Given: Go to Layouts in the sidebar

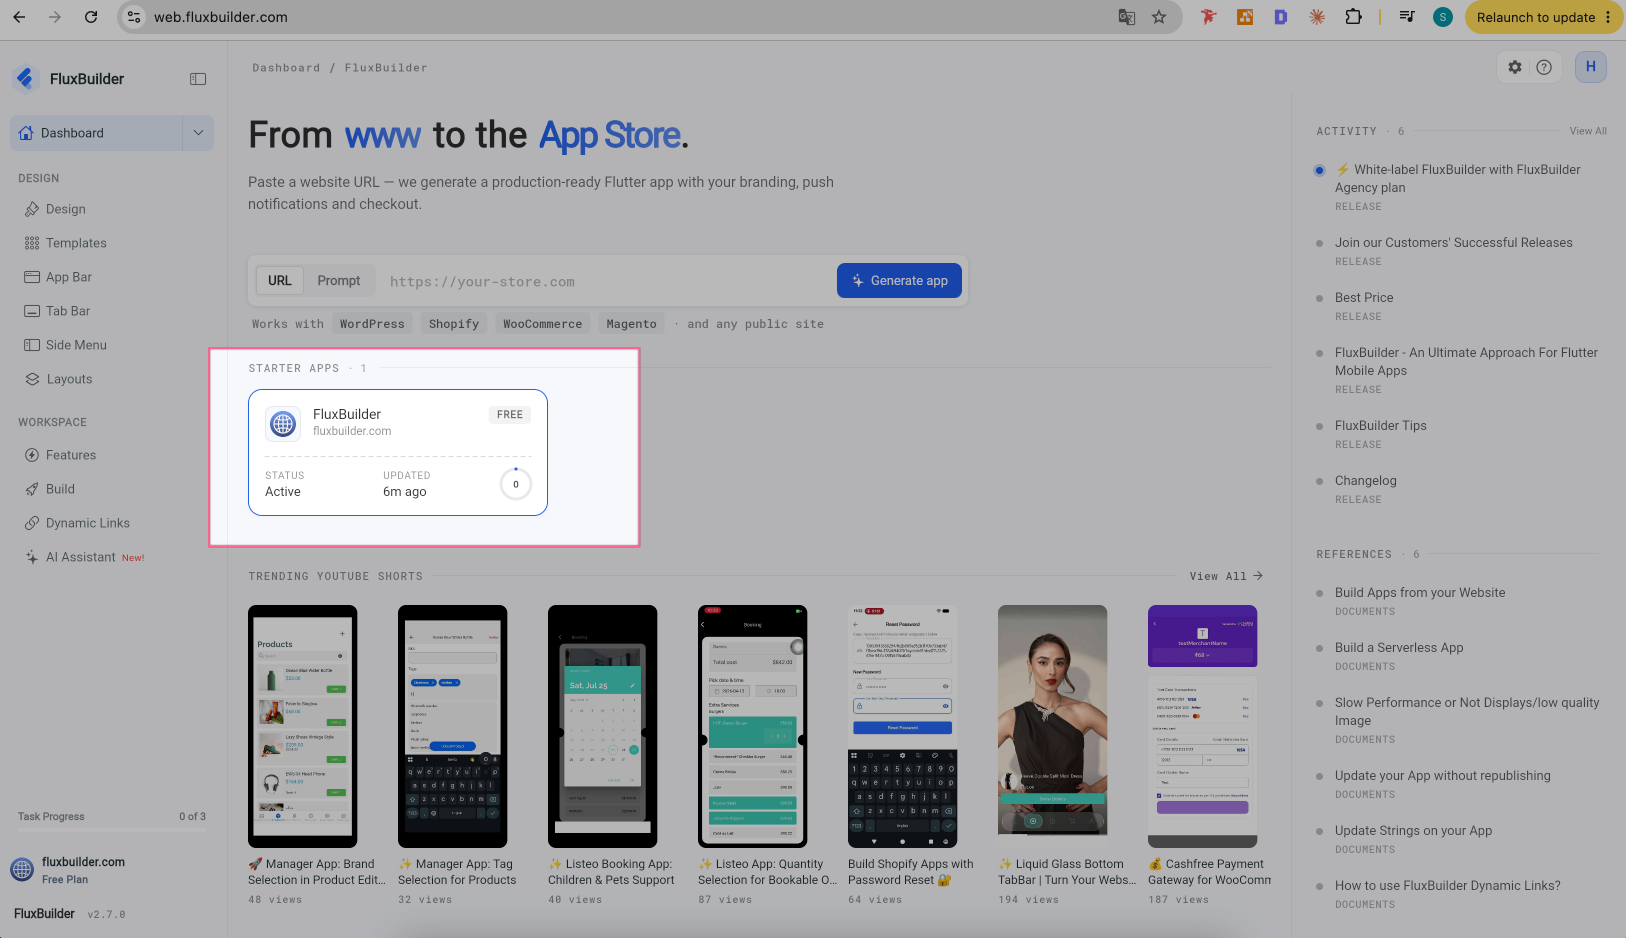Looking at the screenshot, I should [69, 379].
